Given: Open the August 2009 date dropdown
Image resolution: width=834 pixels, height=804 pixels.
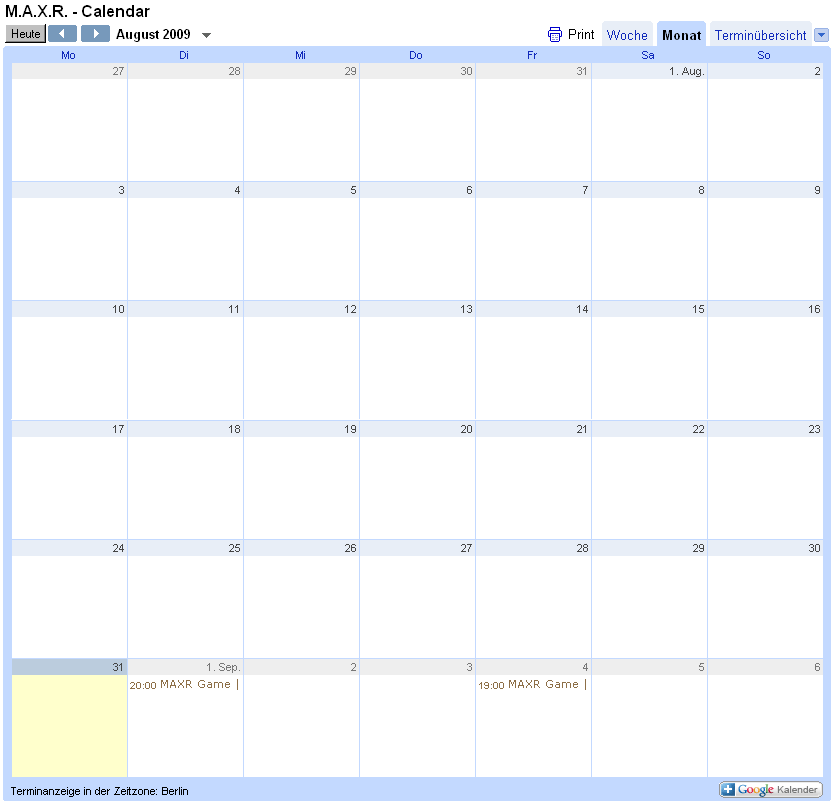Looking at the screenshot, I should coord(206,35).
